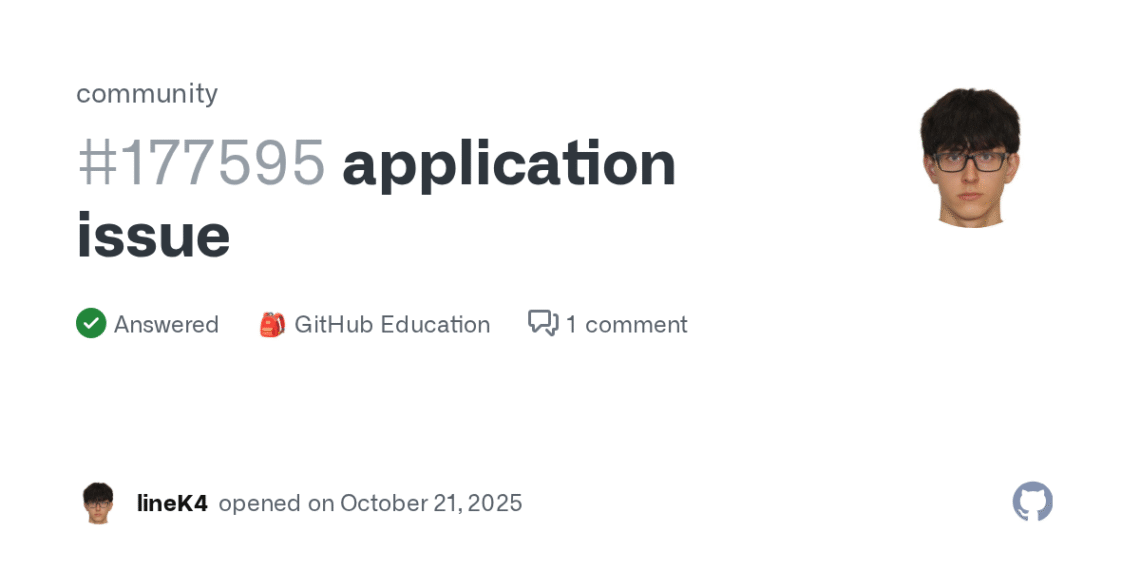Open the "1 comment" count text
The width and height of the screenshot is (1140, 570).
(626, 324)
